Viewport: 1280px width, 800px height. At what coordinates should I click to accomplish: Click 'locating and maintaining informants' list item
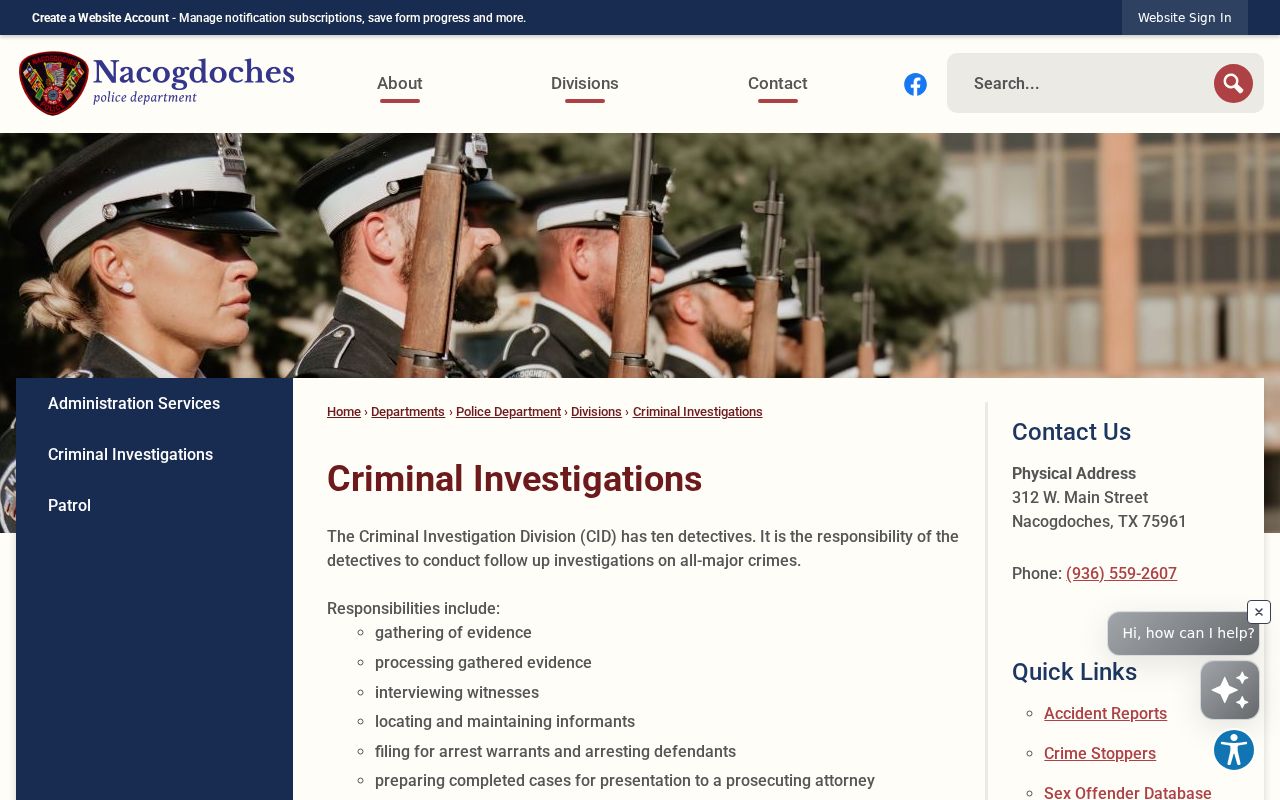coord(505,721)
